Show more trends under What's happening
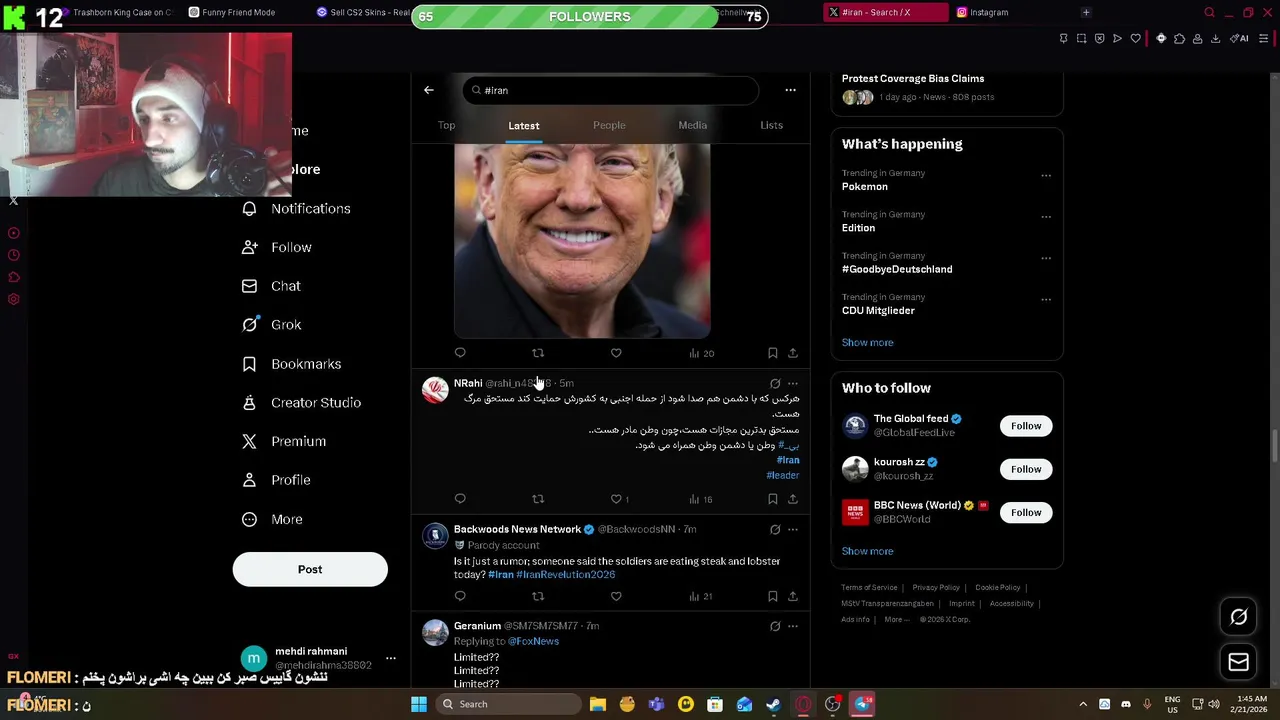Screen dimensions: 1280x720 point(867,342)
